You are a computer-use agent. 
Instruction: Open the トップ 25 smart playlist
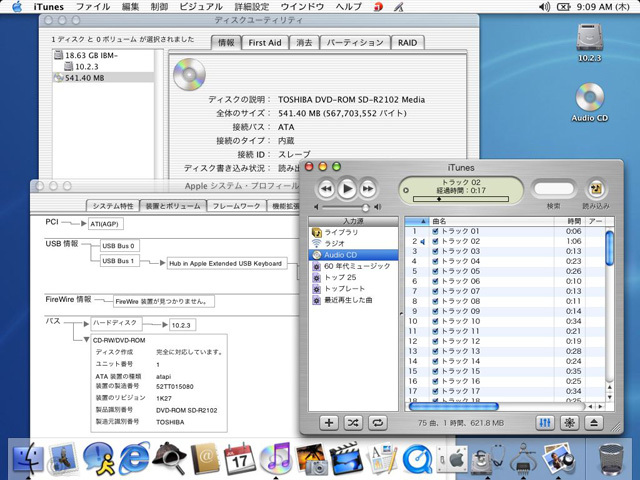click(x=353, y=278)
